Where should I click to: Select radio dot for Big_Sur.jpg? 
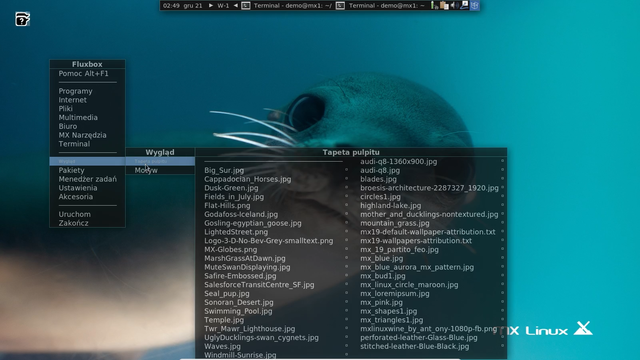pyautogui.click(x=347, y=169)
